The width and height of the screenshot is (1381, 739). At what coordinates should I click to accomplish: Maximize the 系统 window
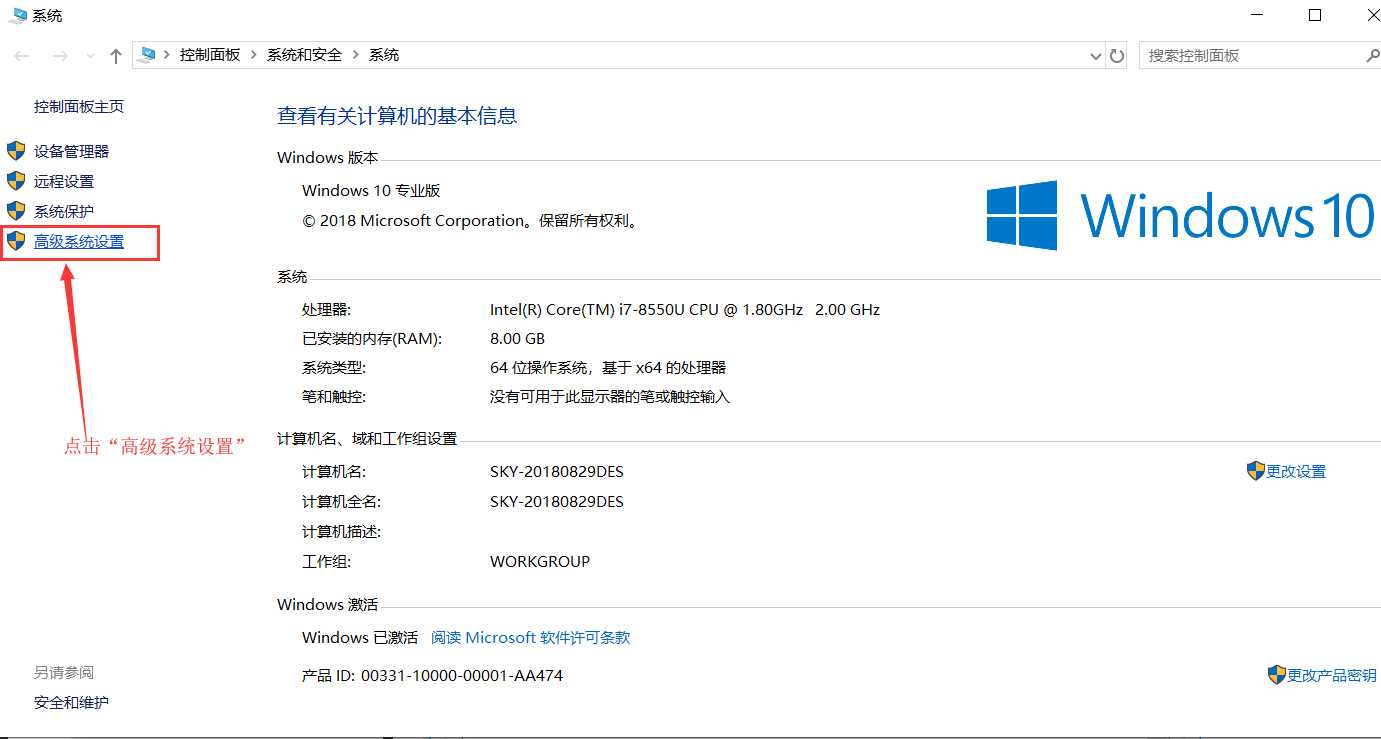pyautogui.click(x=1315, y=15)
